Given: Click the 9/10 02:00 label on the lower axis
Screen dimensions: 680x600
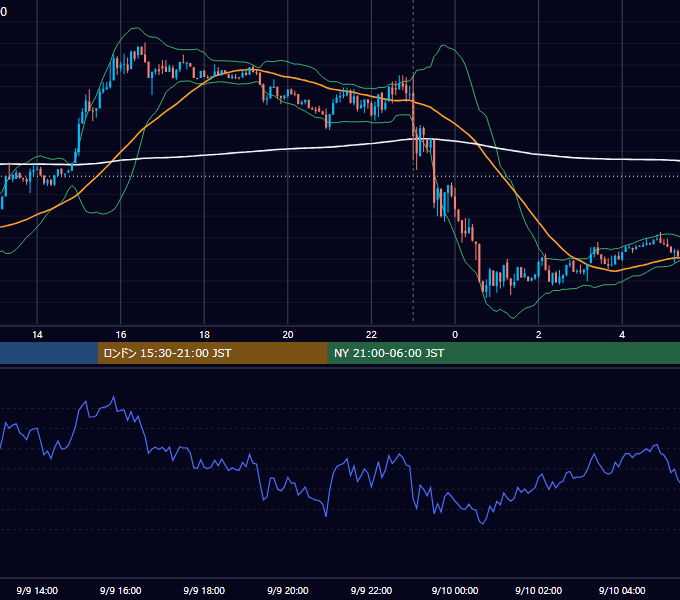Looking at the screenshot, I should pos(539,590).
